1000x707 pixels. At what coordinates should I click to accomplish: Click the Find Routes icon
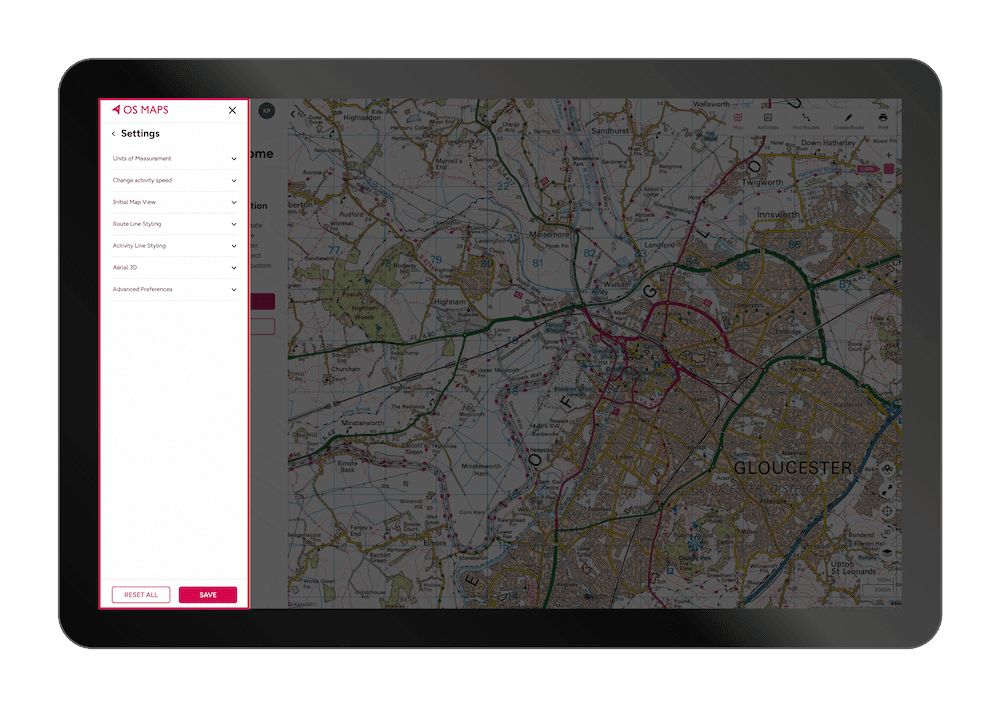point(806,117)
